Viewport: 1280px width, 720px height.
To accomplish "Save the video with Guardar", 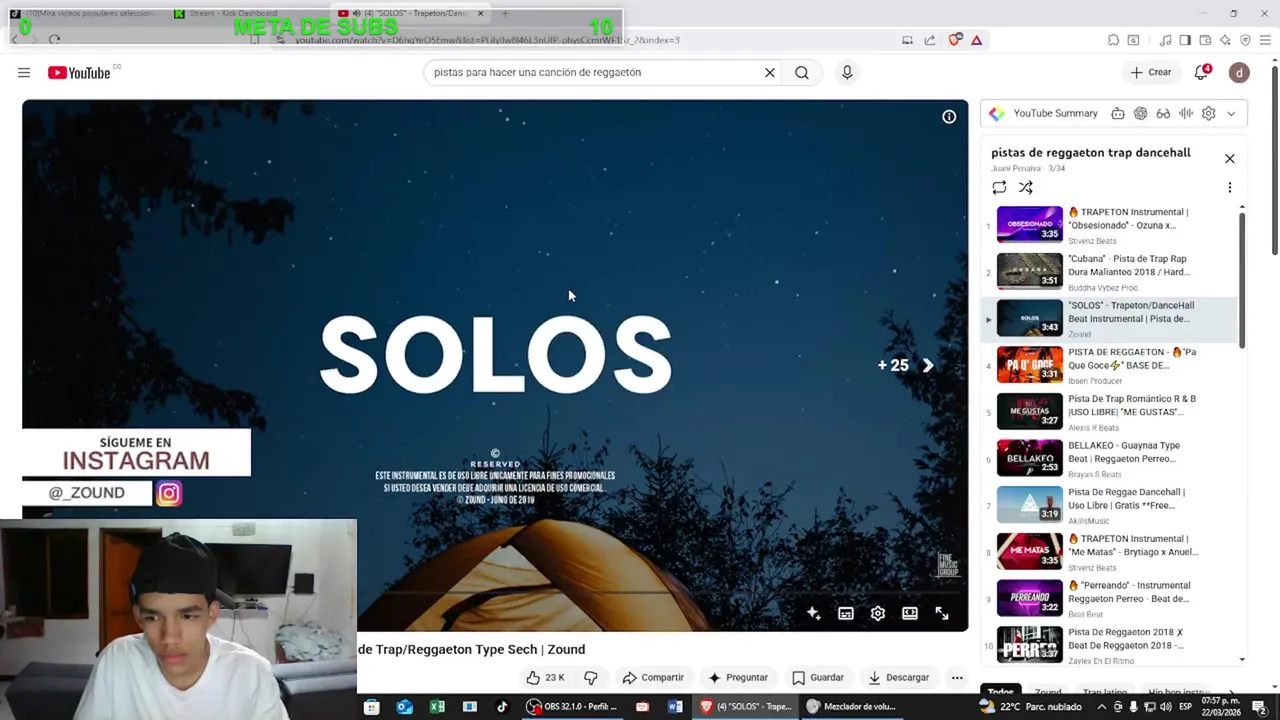I will (819, 677).
